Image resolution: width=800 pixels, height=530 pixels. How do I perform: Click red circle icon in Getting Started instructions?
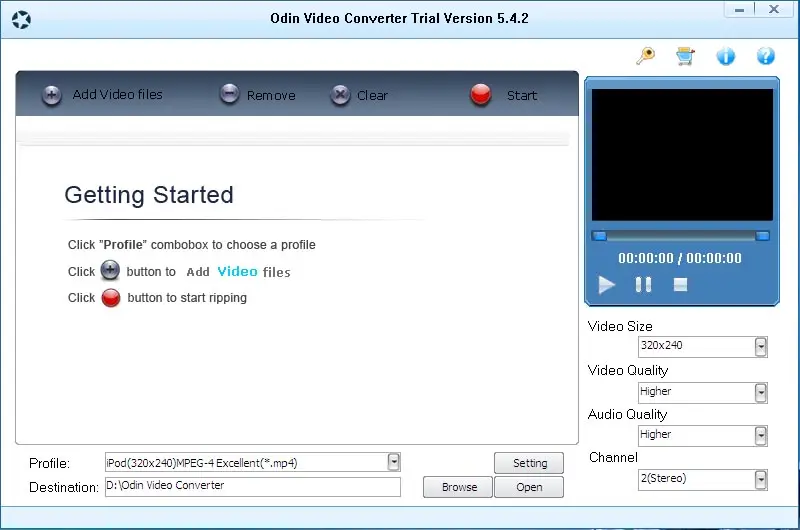point(111,298)
